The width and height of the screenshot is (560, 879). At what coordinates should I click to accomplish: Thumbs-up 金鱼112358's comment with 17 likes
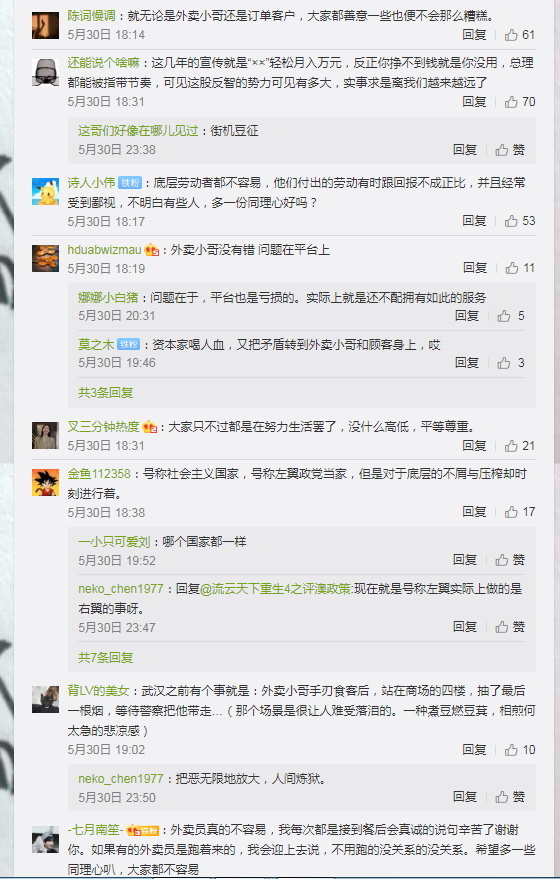519,512
